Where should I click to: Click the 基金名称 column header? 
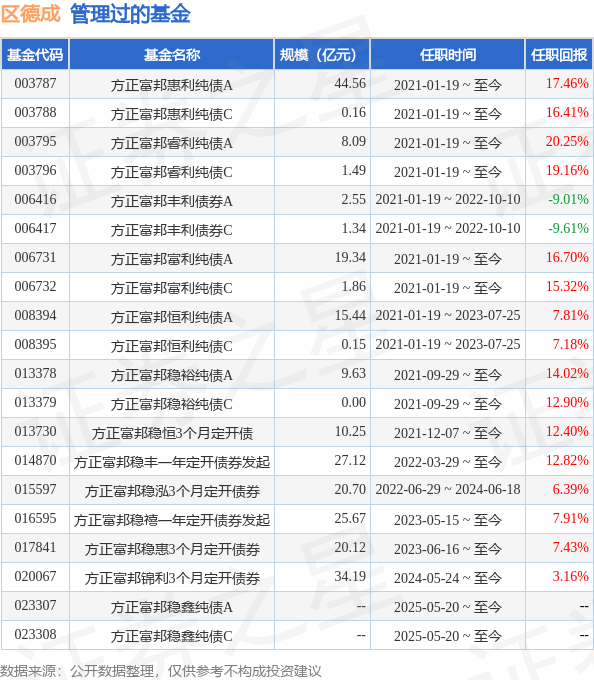coord(172,55)
